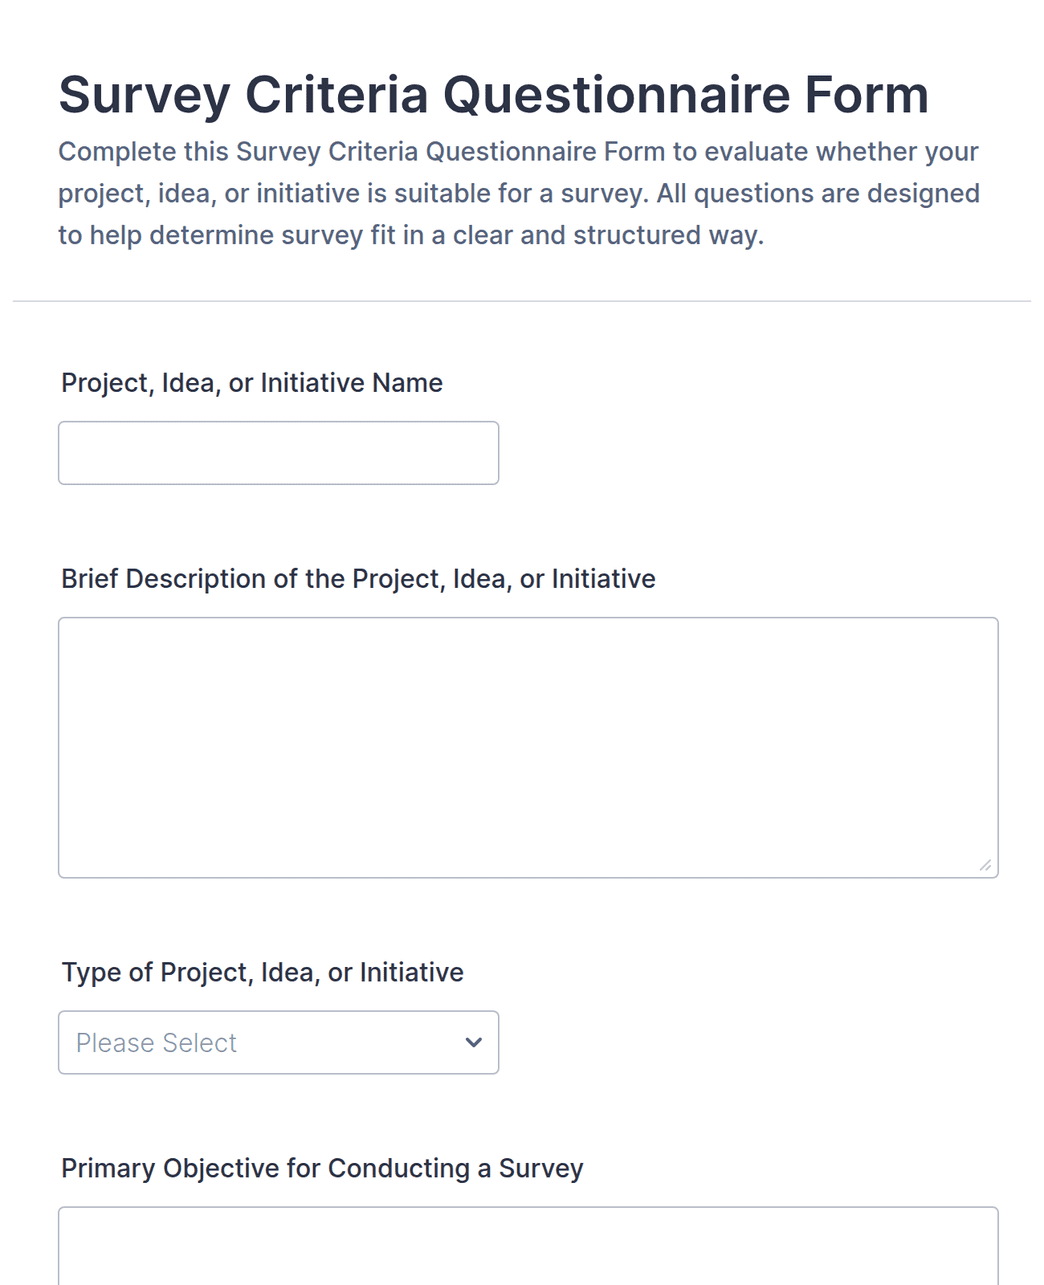
Task: Click the horizontal divider below the intro
Action: [522, 301]
